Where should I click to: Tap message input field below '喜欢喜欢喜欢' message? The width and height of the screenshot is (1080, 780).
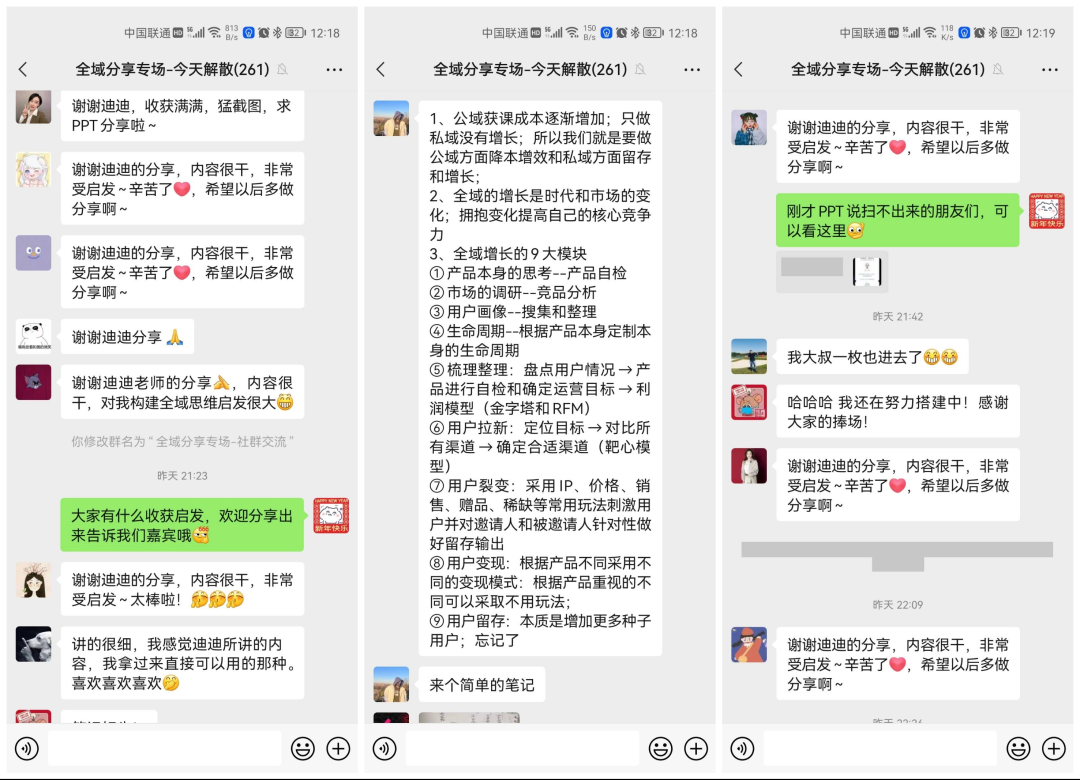click(165, 748)
